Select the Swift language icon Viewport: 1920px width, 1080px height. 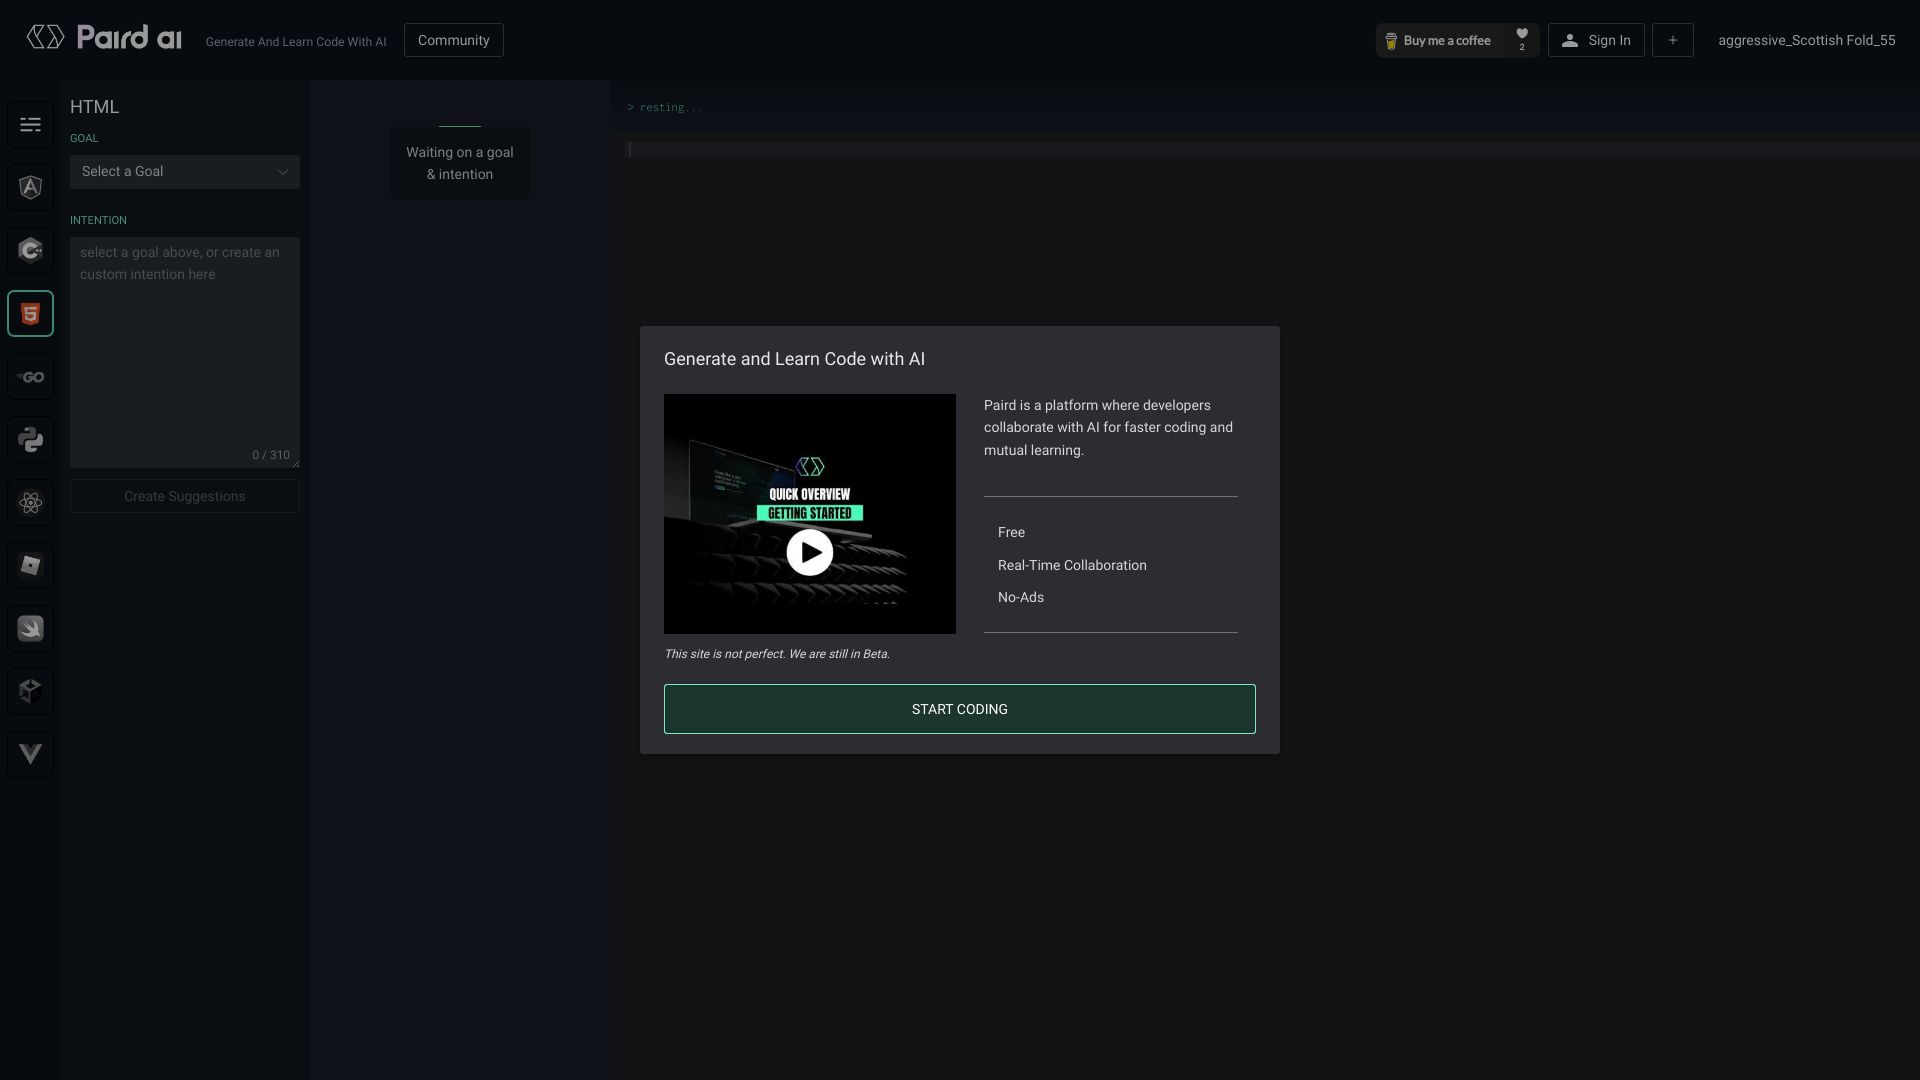pyautogui.click(x=30, y=628)
